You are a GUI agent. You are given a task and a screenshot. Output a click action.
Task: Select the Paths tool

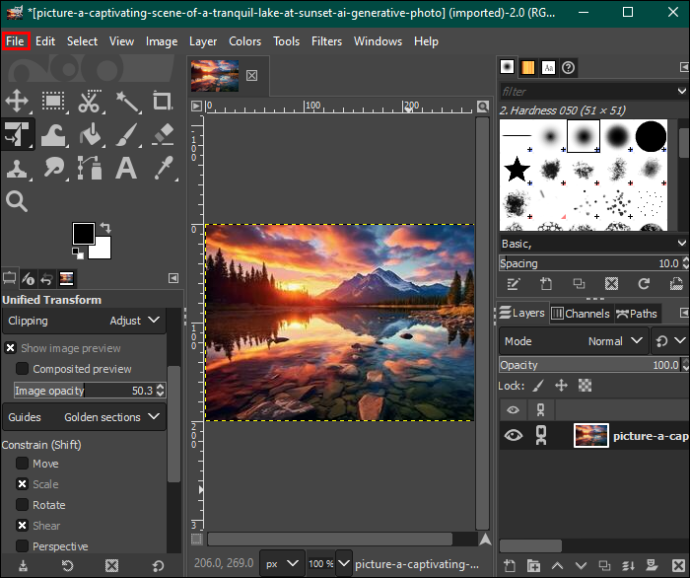point(90,168)
